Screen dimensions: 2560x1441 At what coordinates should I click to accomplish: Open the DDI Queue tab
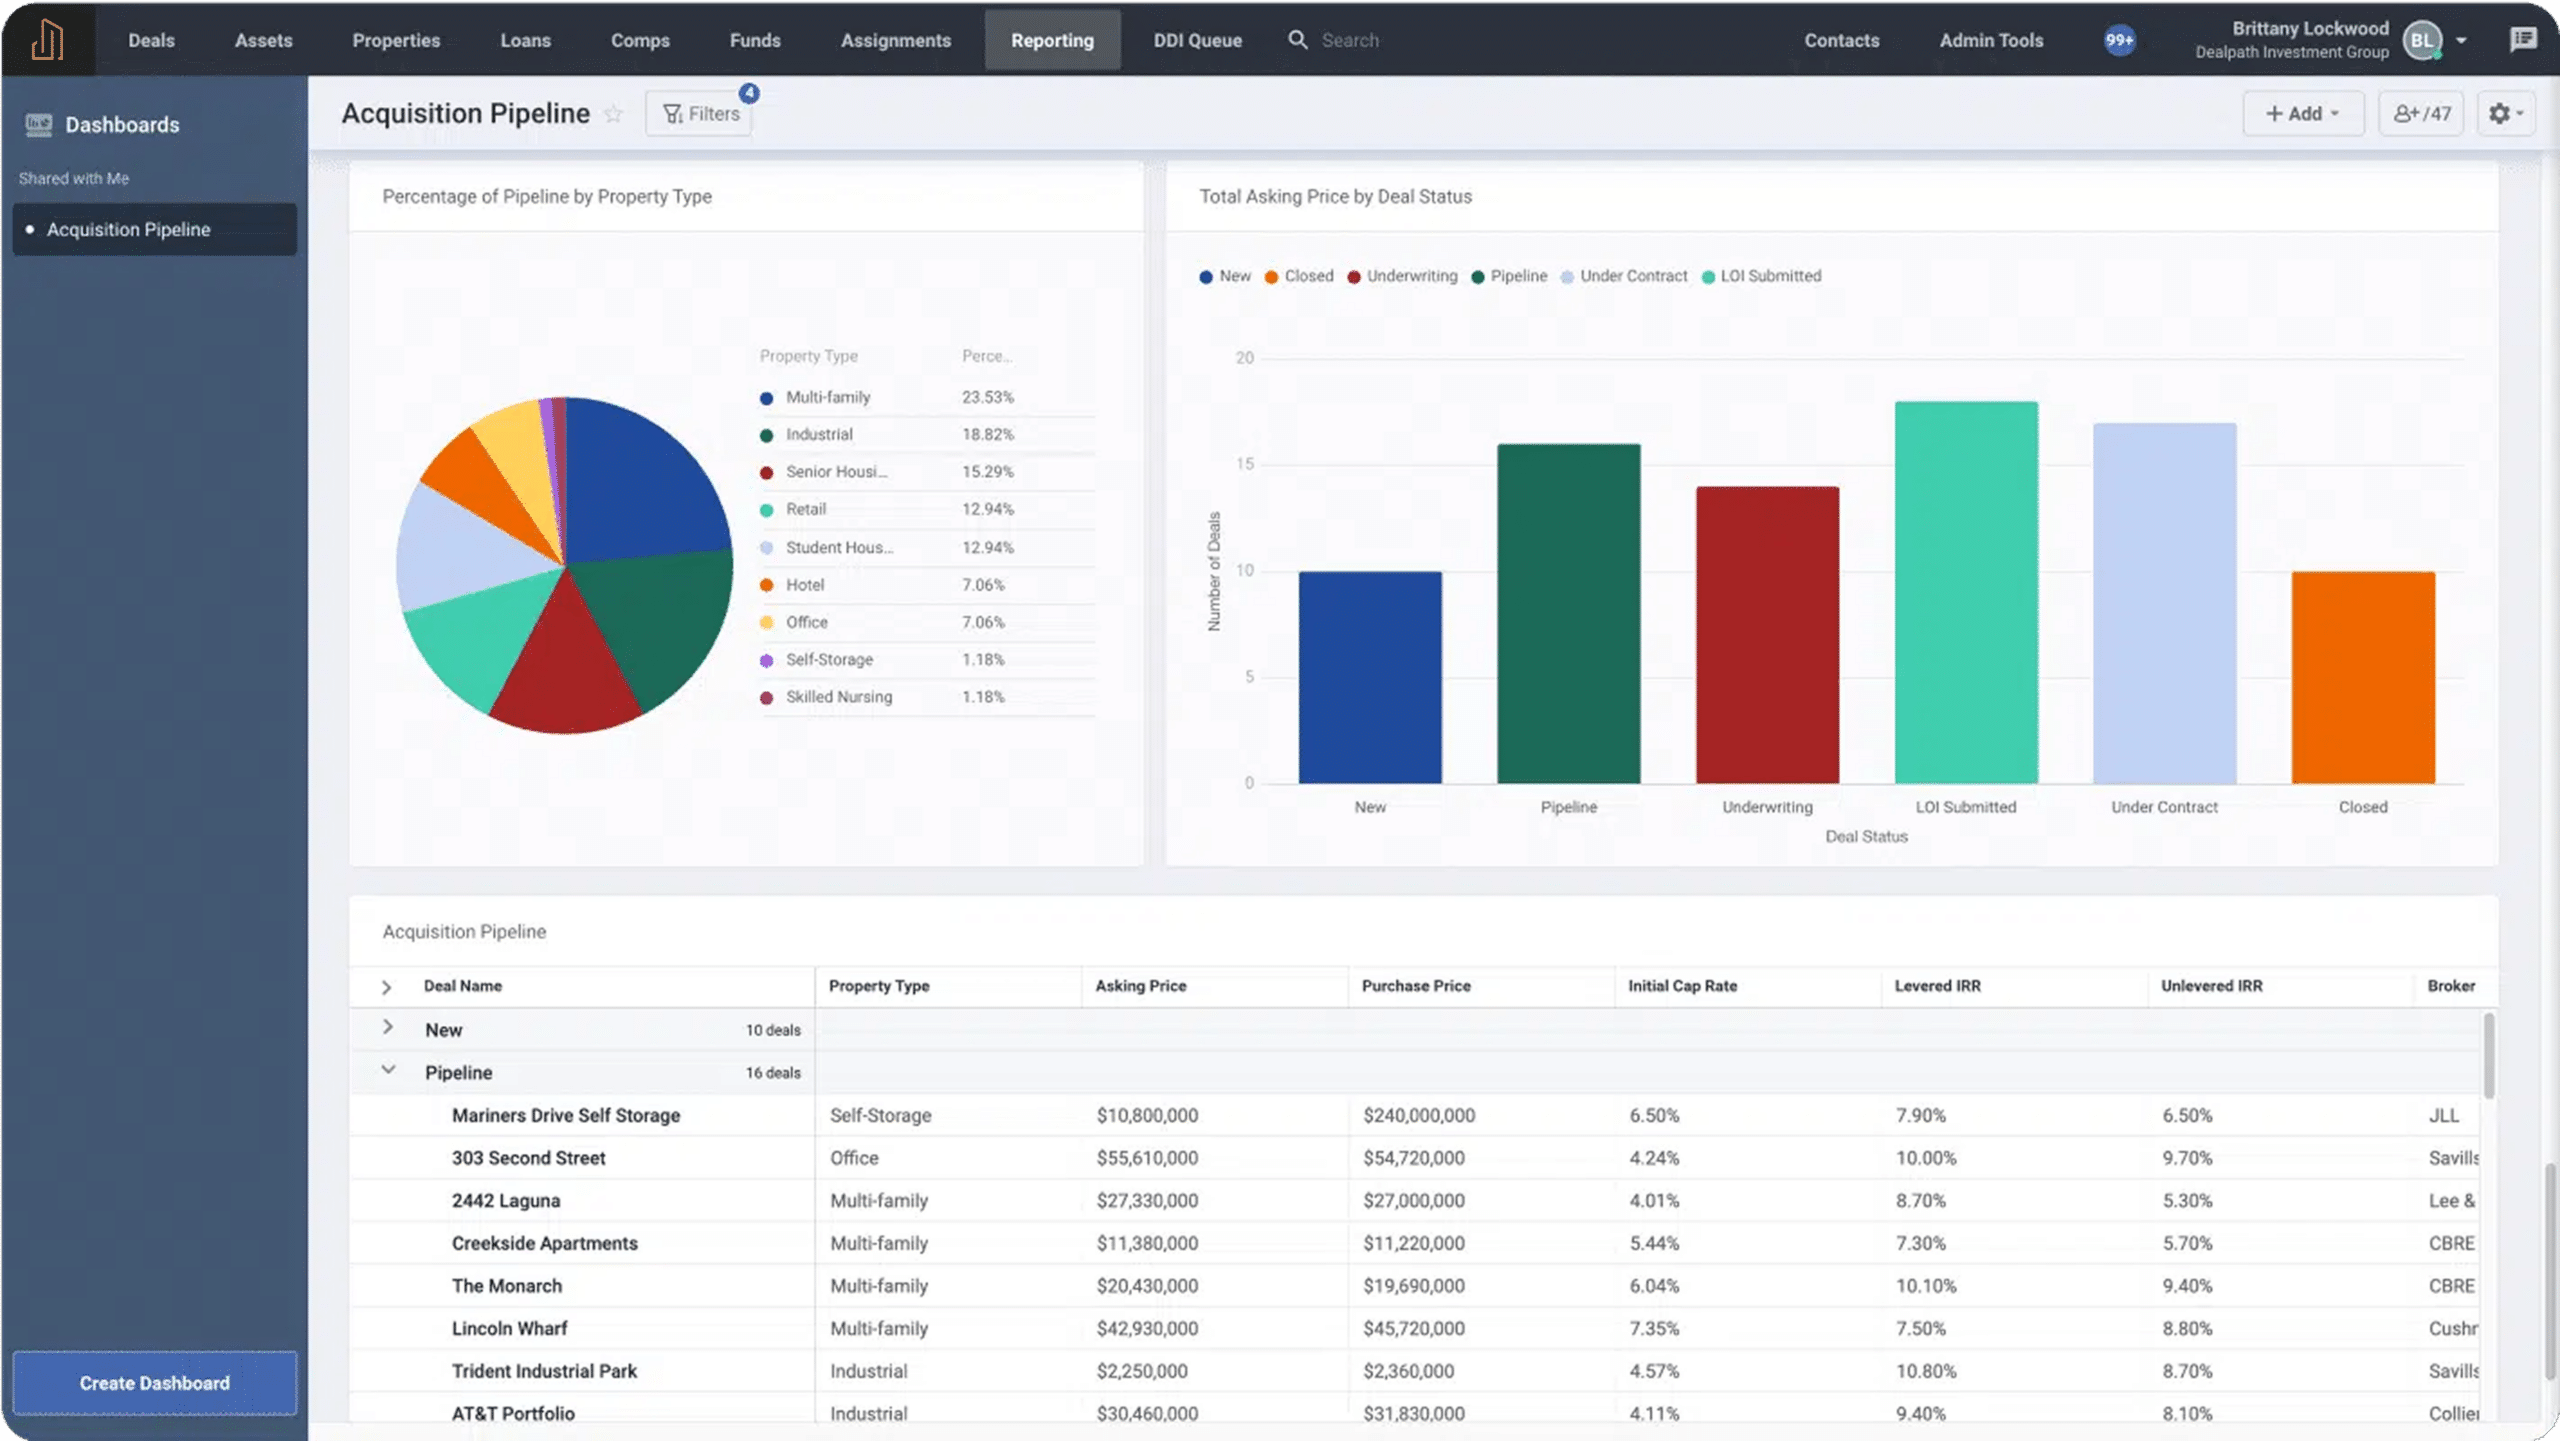point(1197,40)
